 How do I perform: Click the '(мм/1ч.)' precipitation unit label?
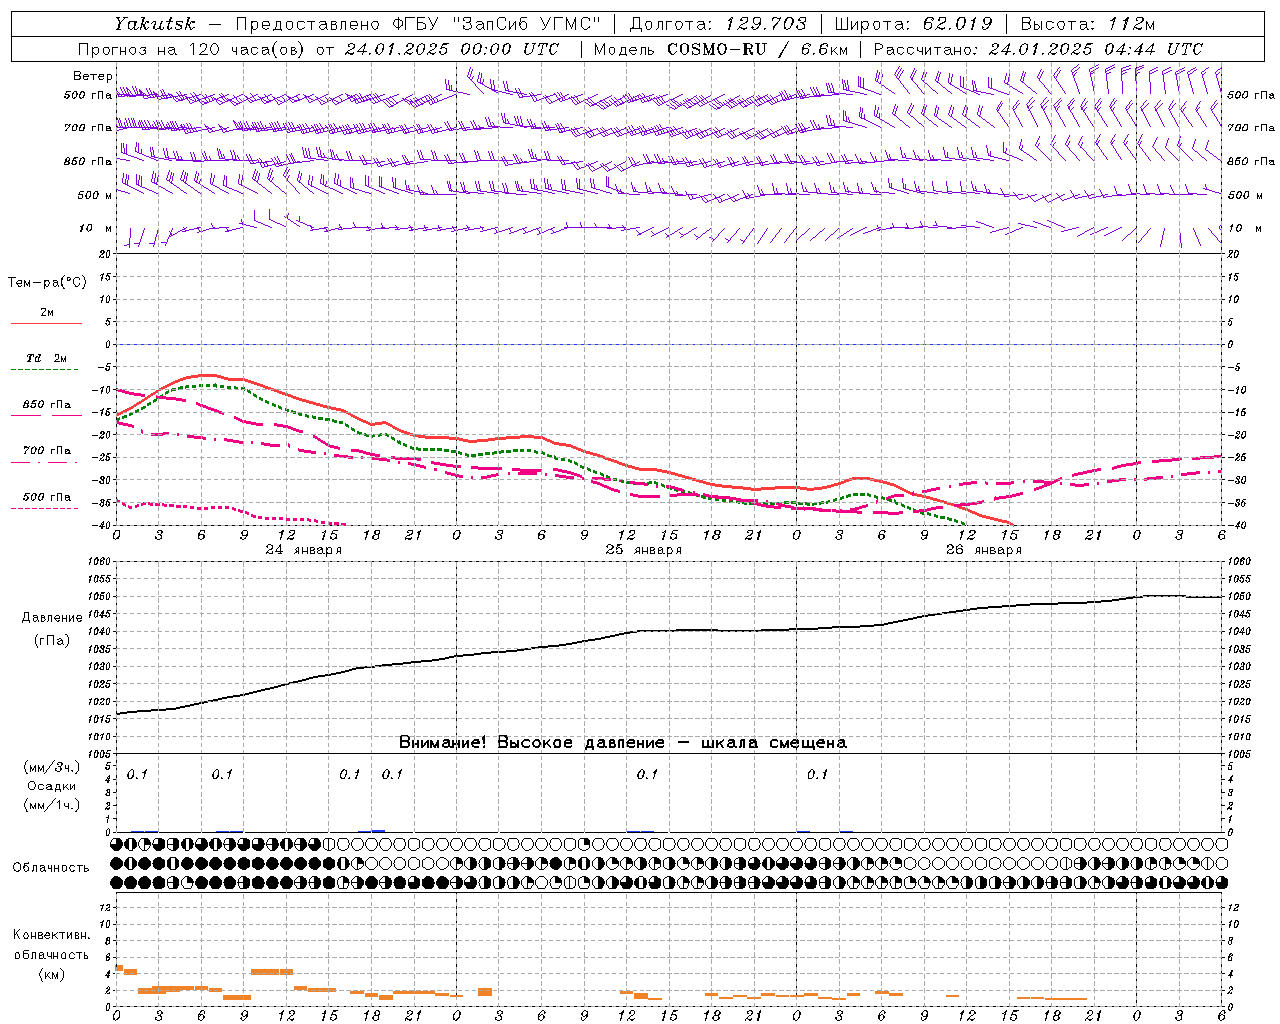click(x=52, y=805)
